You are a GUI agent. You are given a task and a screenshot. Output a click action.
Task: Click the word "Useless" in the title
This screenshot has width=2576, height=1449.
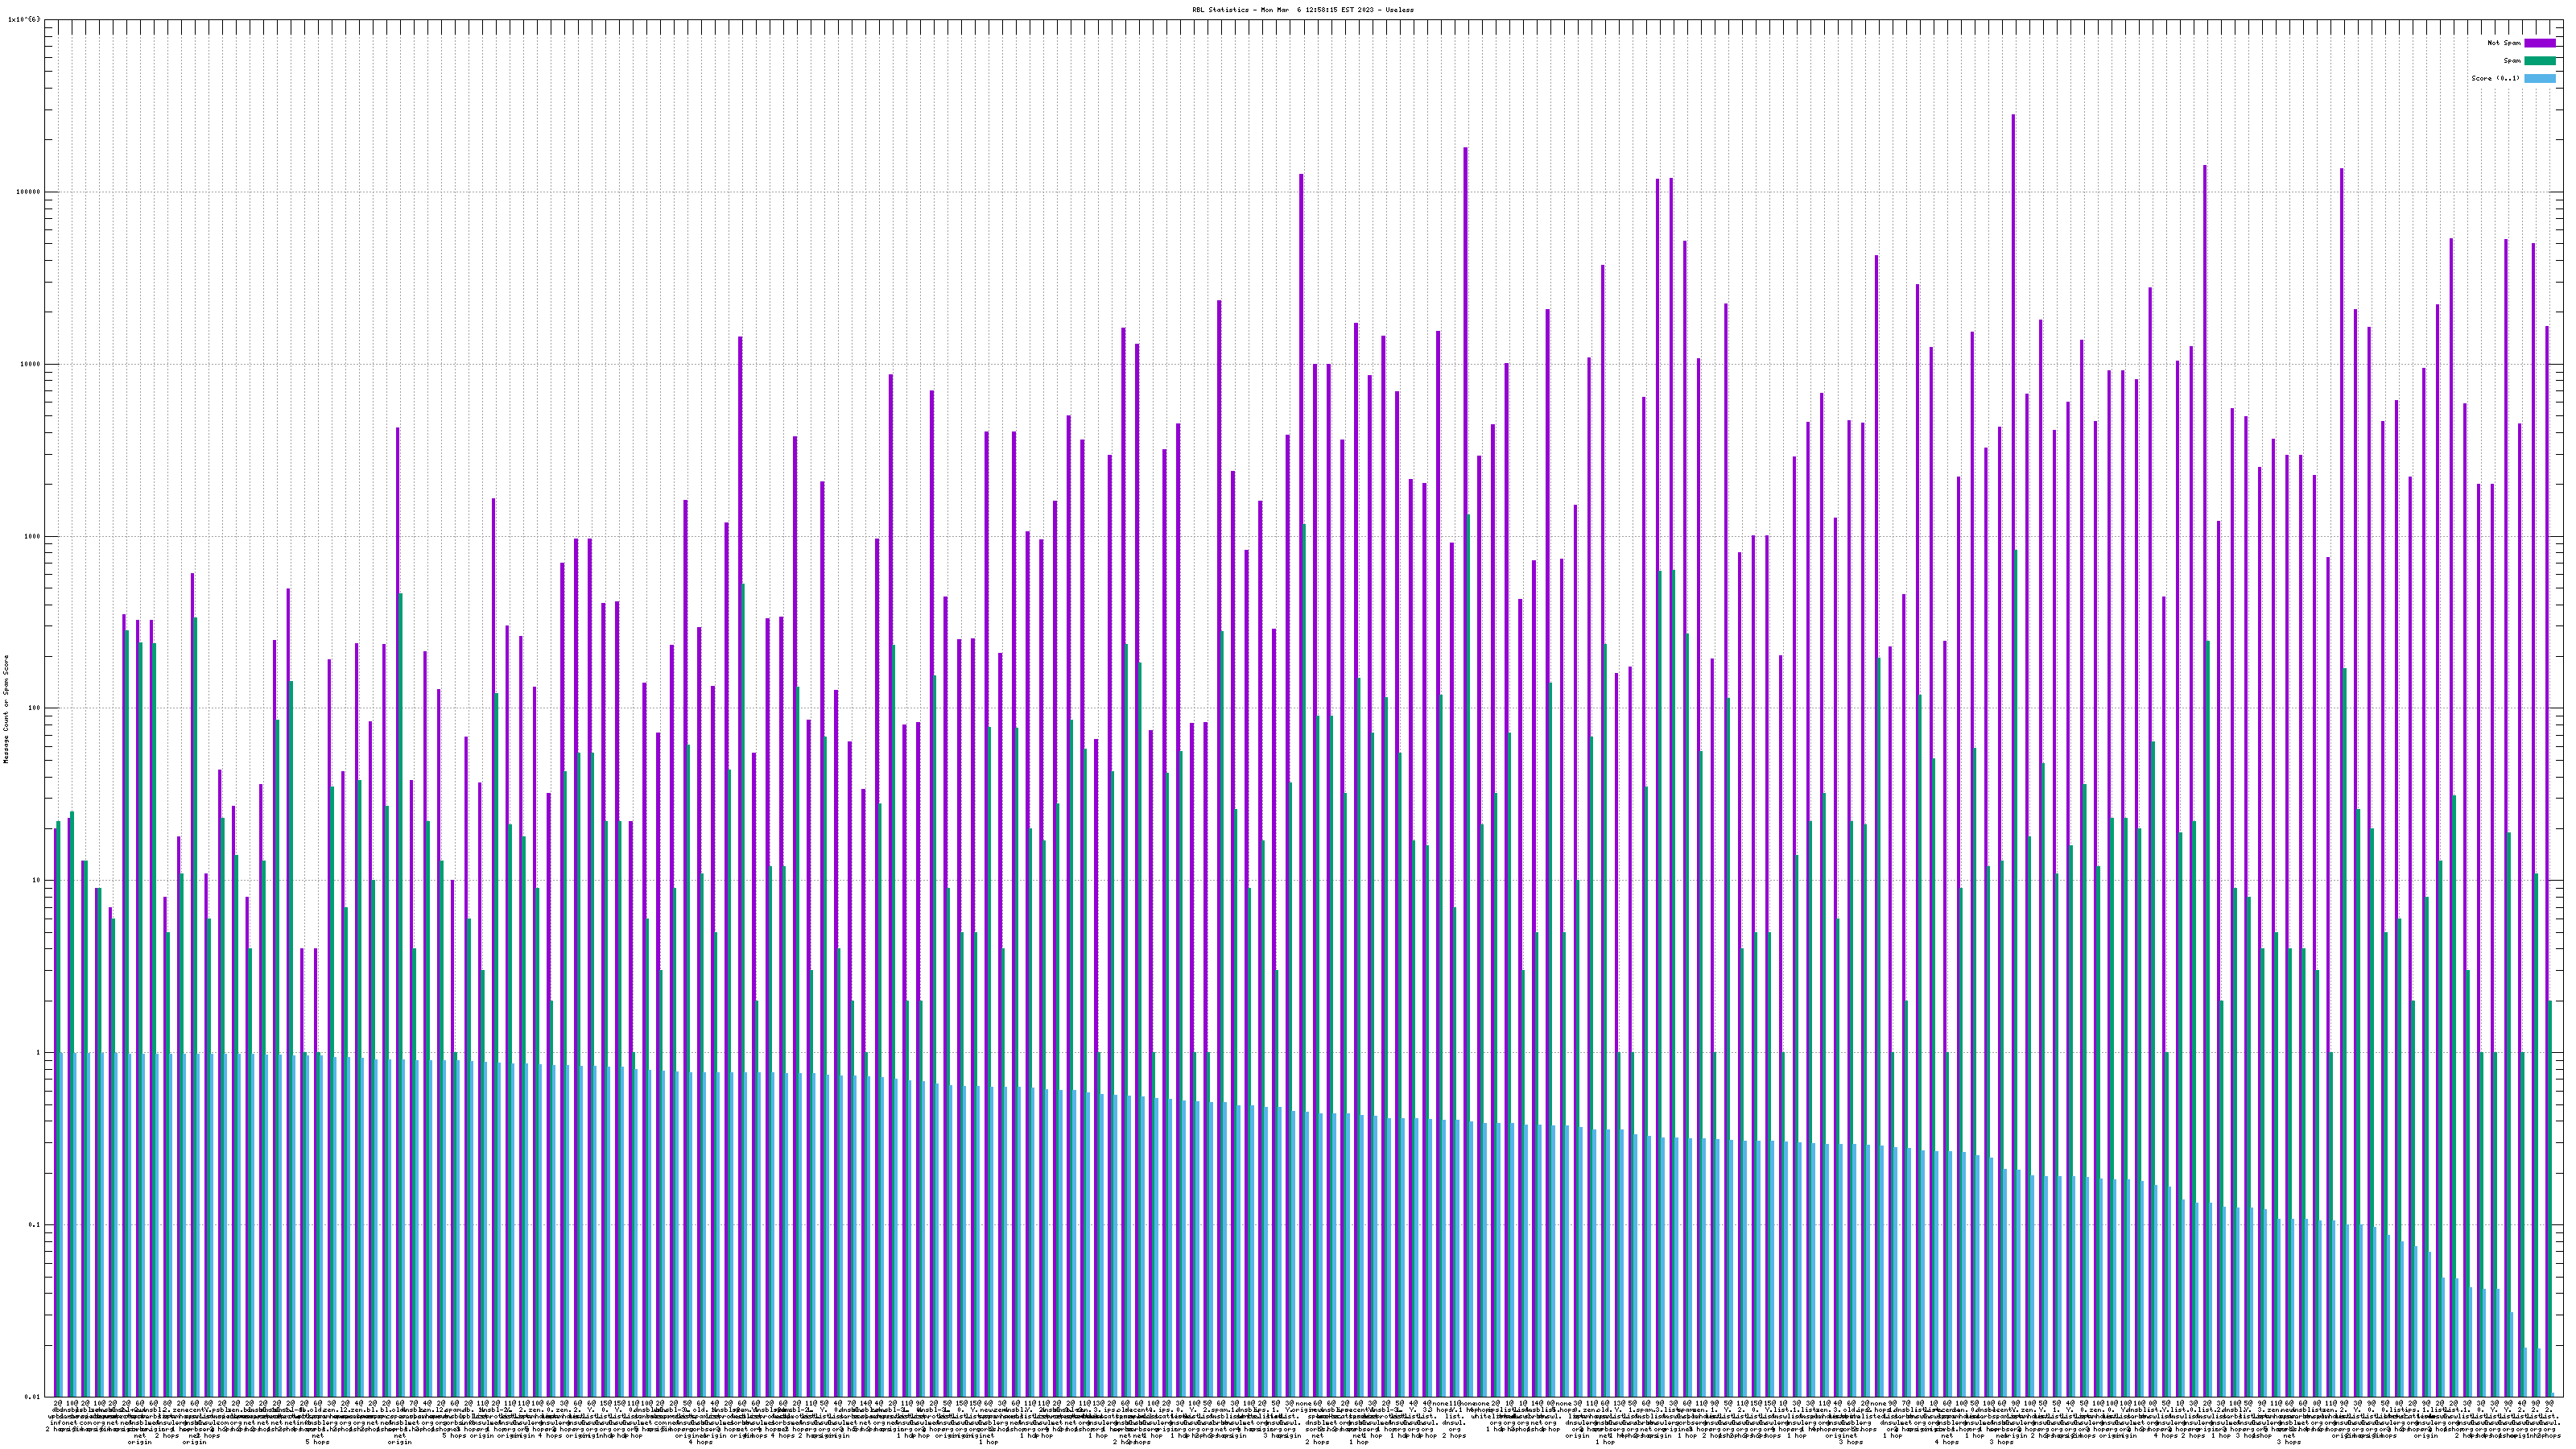(1400, 9)
